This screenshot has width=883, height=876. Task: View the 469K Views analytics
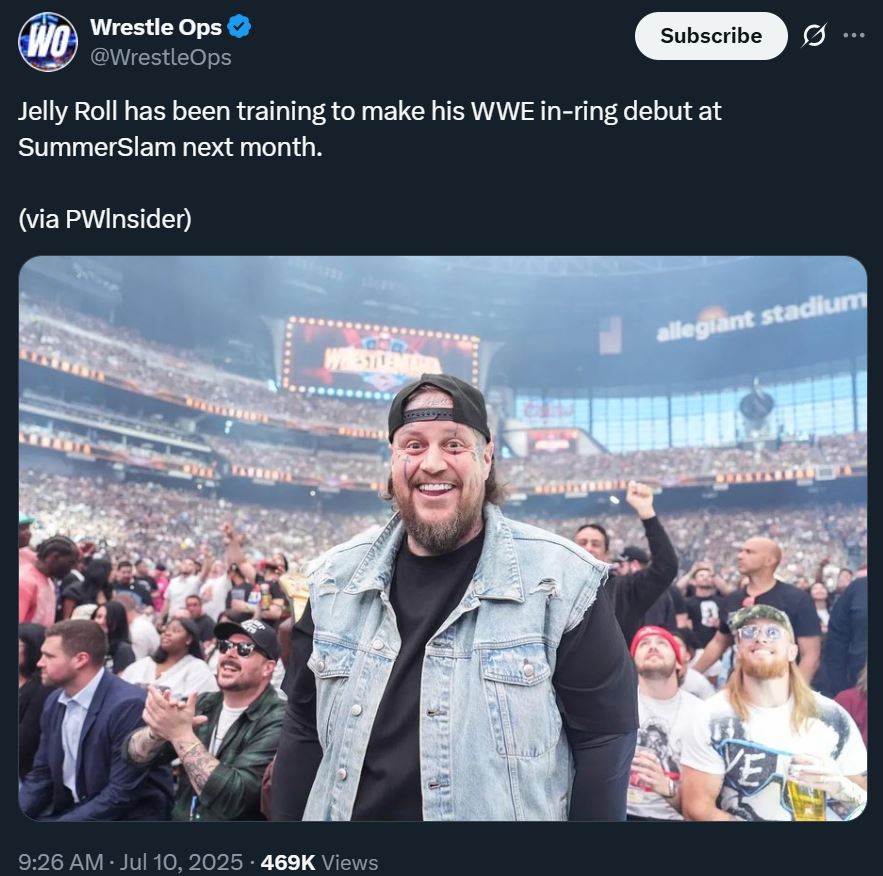click(x=319, y=862)
